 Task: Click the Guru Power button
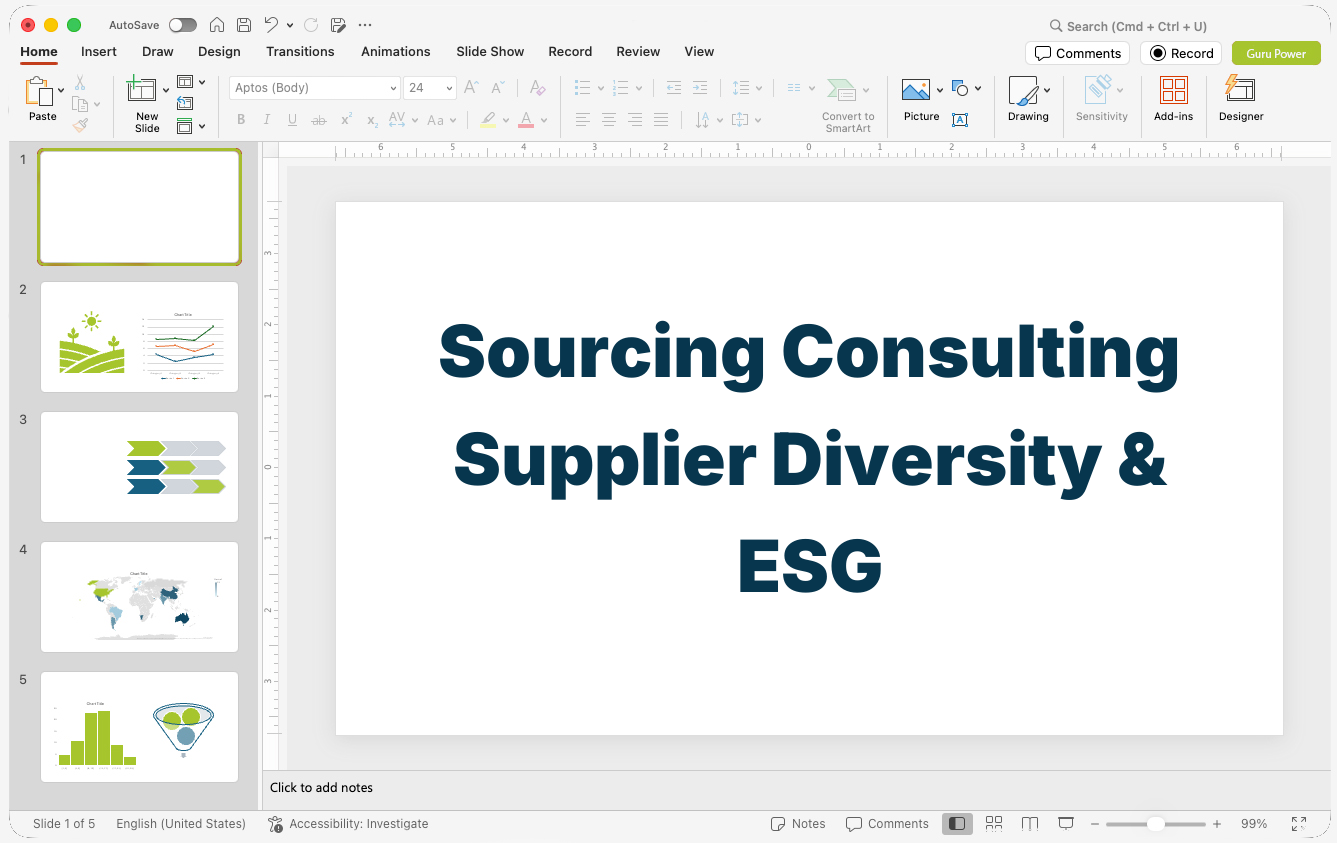(1276, 53)
